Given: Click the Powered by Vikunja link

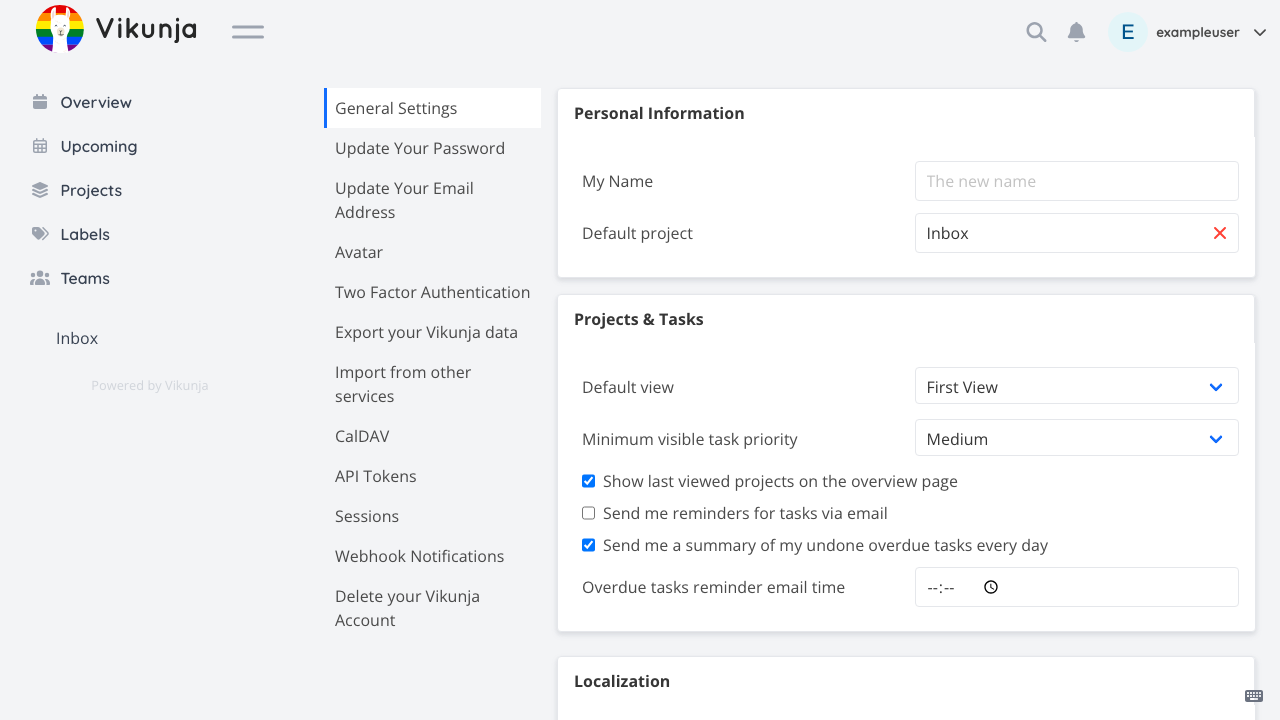Looking at the screenshot, I should pos(150,385).
